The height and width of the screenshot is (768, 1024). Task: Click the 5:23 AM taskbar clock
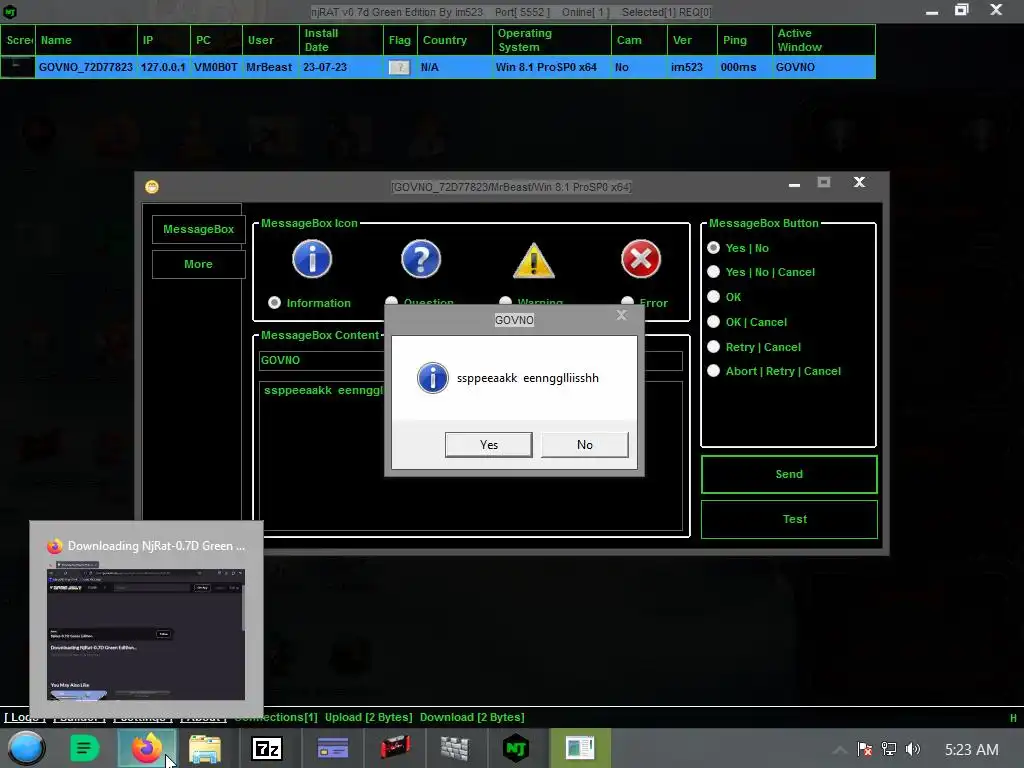coord(971,750)
